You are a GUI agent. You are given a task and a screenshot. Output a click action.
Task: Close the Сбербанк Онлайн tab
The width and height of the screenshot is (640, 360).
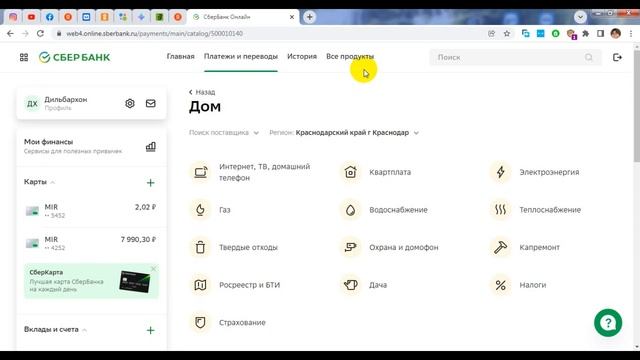click(292, 17)
